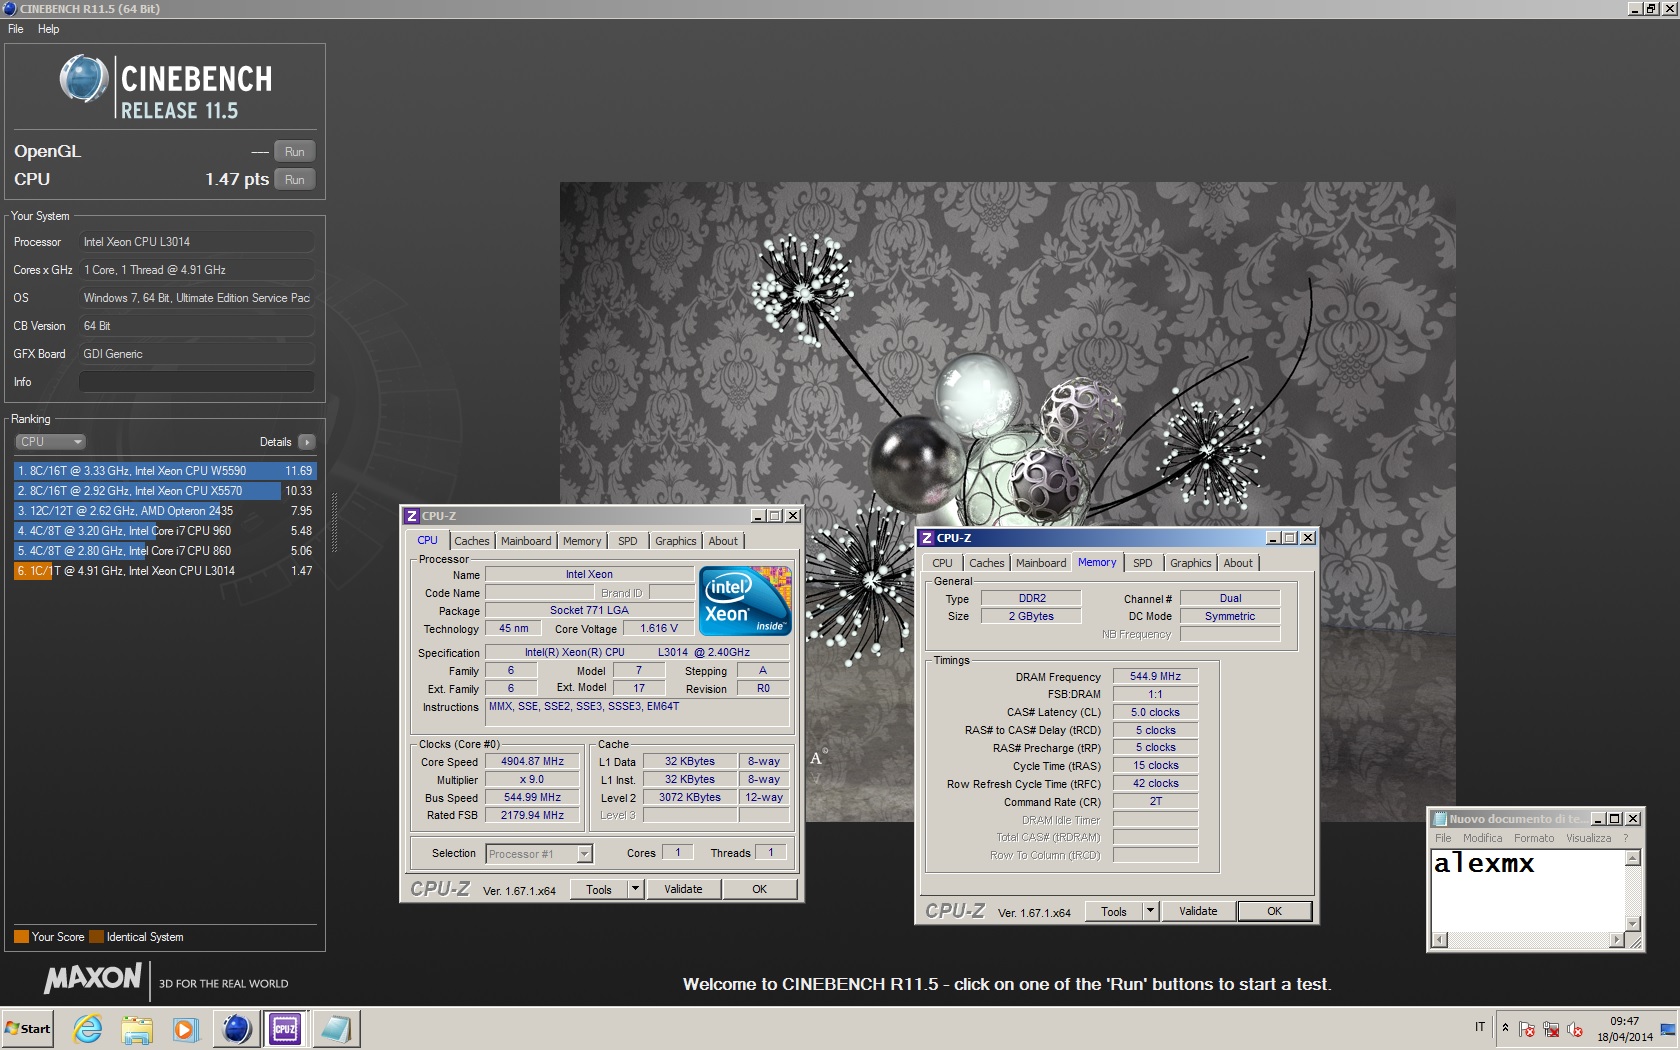Click the Intel Xeon inside logo
This screenshot has height=1050, width=1680.
(x=745, y=600)
